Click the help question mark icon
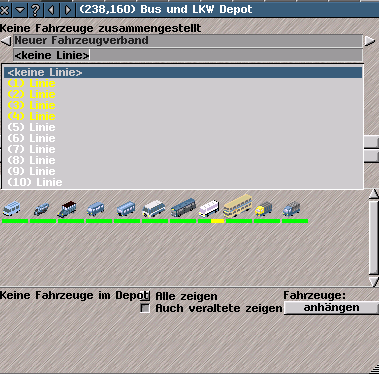Viewport: 379px width, 374px height. tap(36, 10)
